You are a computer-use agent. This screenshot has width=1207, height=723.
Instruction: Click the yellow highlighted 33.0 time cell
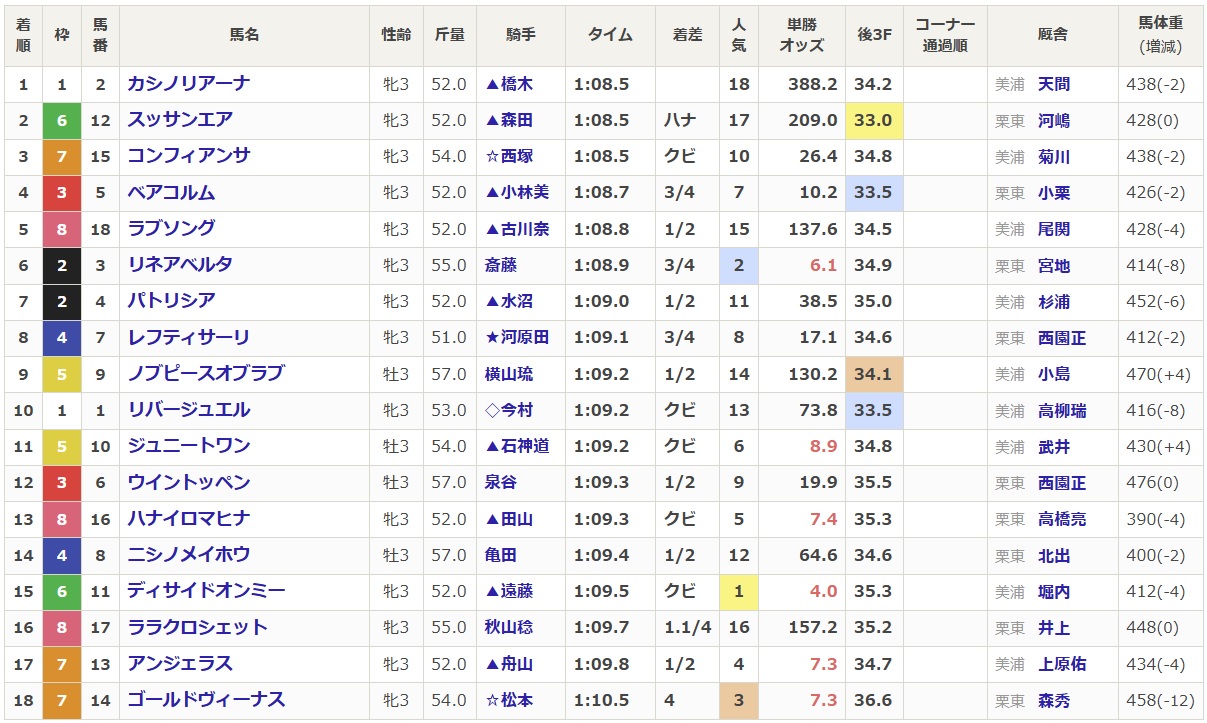point(874,120)
